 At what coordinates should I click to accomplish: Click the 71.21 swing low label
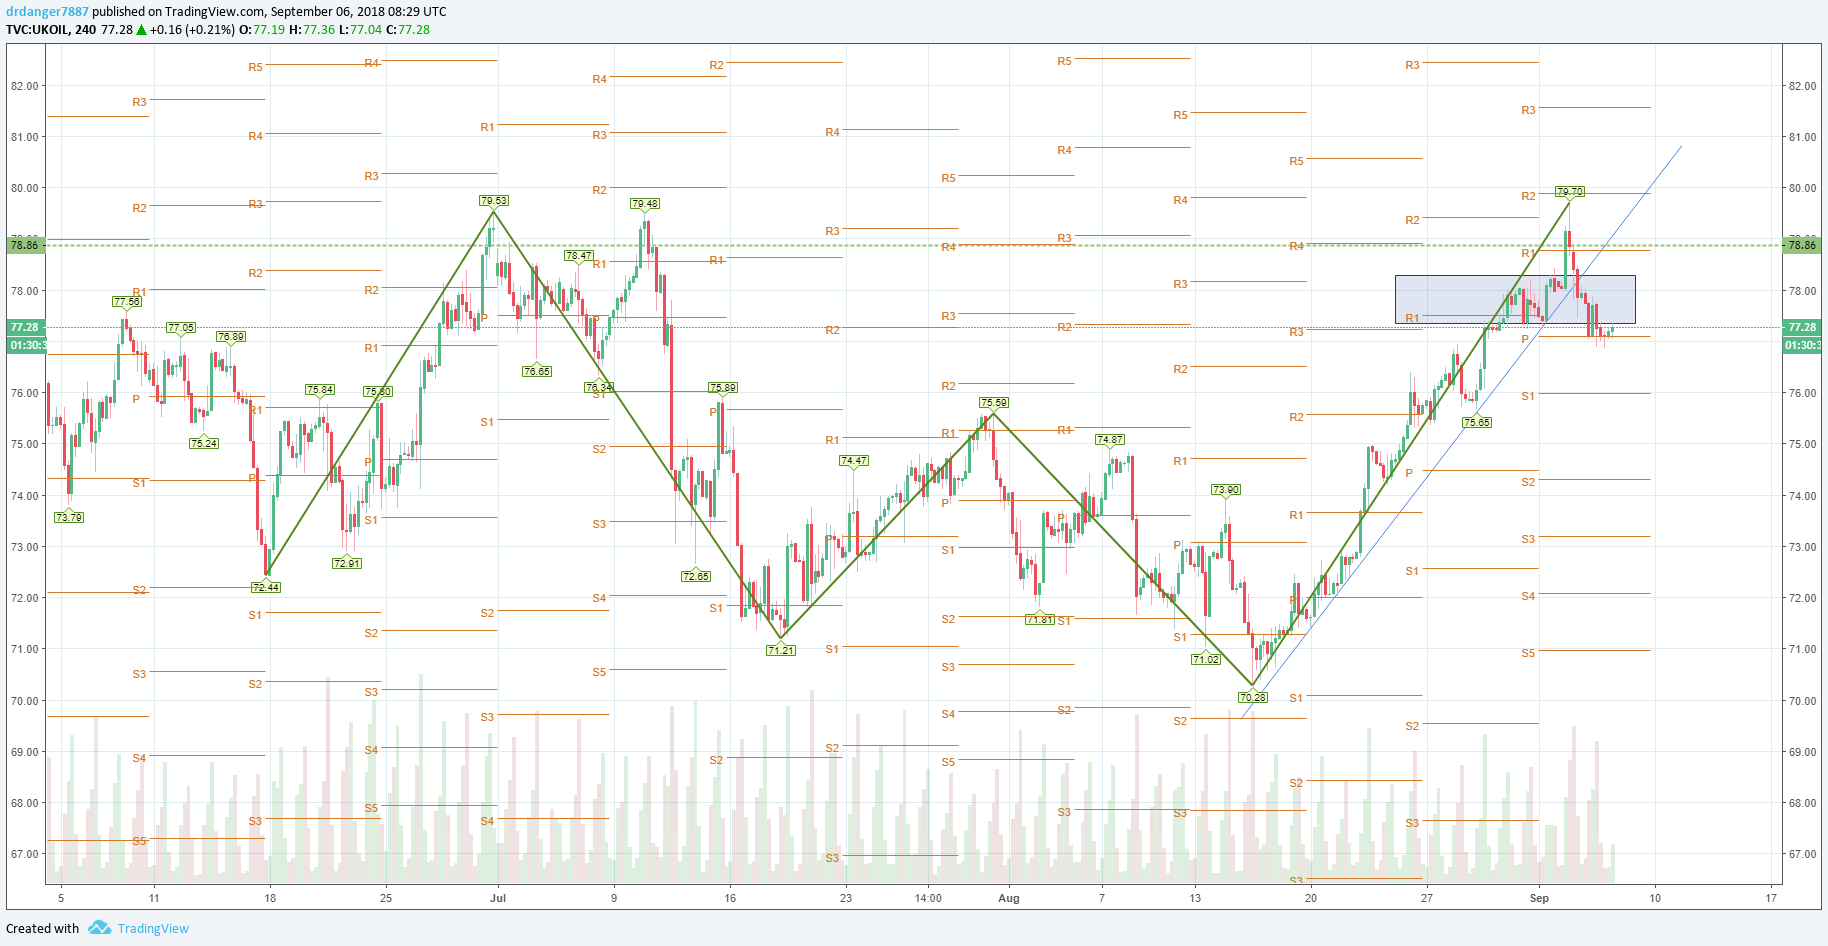tap(781, 650)
